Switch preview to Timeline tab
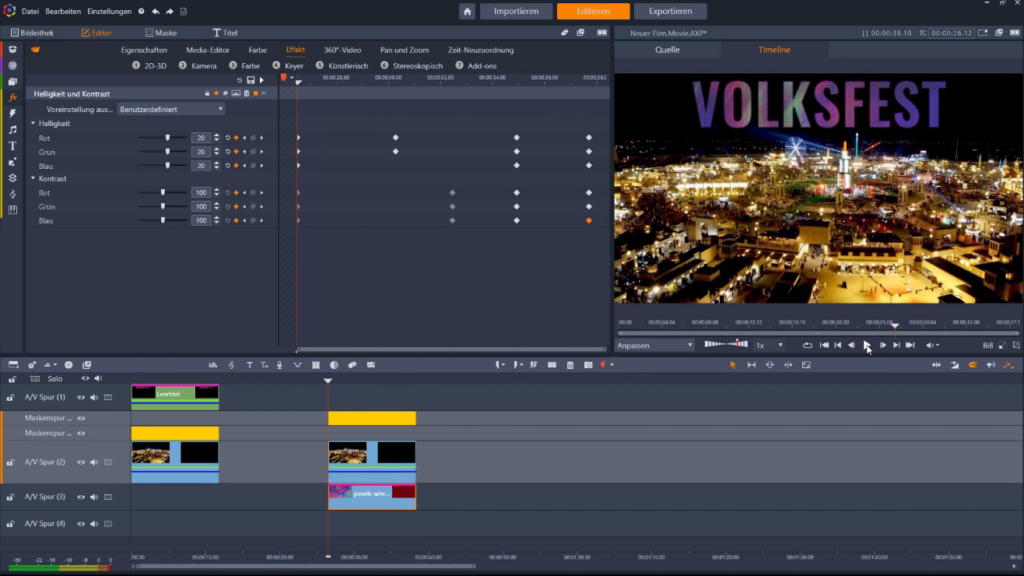The height and width of the screenshot is (576, 1024). (774, 50)
